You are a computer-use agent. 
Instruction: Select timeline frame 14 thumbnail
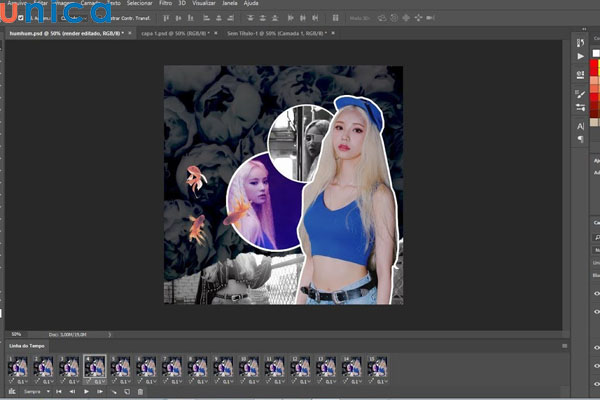coord(351,366)
